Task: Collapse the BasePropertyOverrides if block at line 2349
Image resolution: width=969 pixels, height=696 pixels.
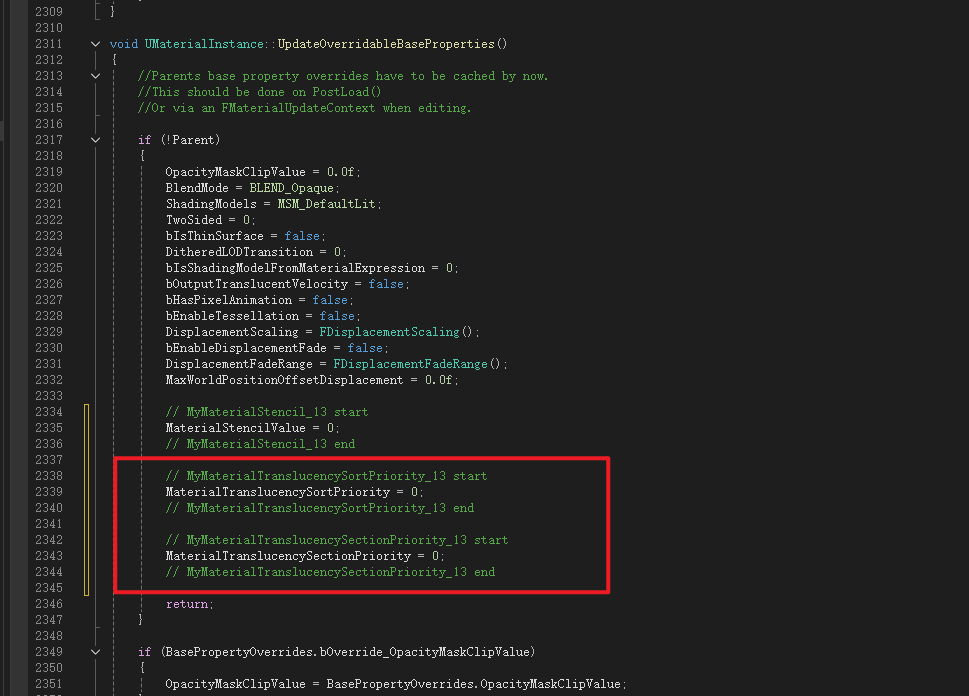Action: coord(96,652)
